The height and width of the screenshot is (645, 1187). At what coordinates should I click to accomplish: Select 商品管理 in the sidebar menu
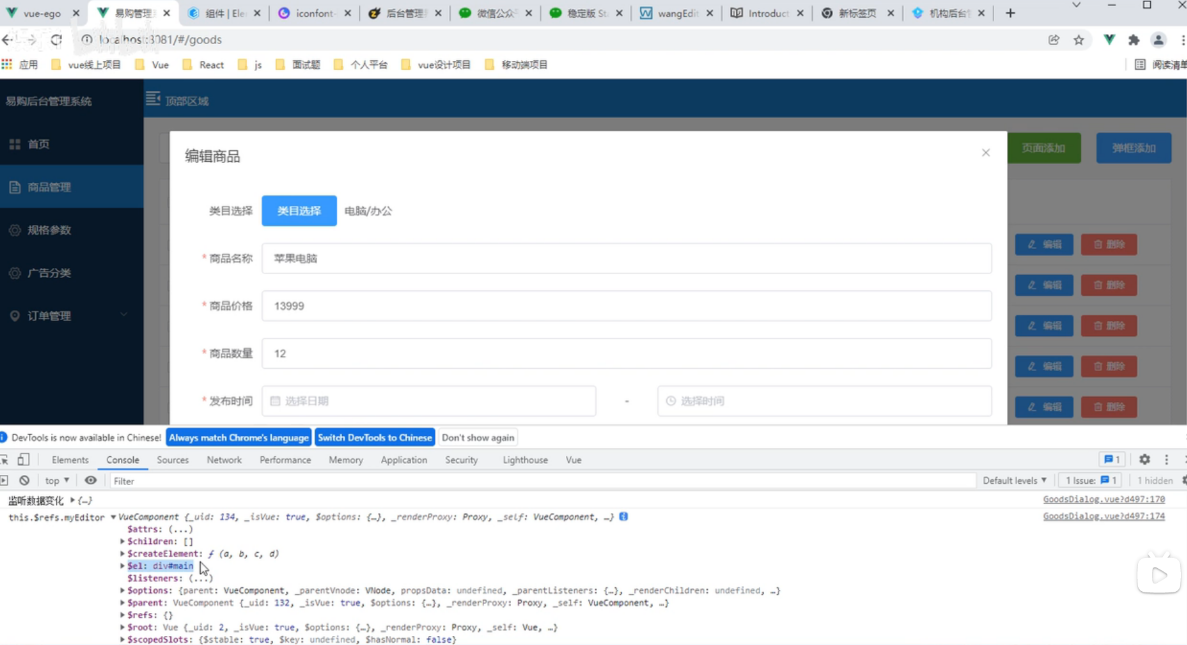pos(71,187)
